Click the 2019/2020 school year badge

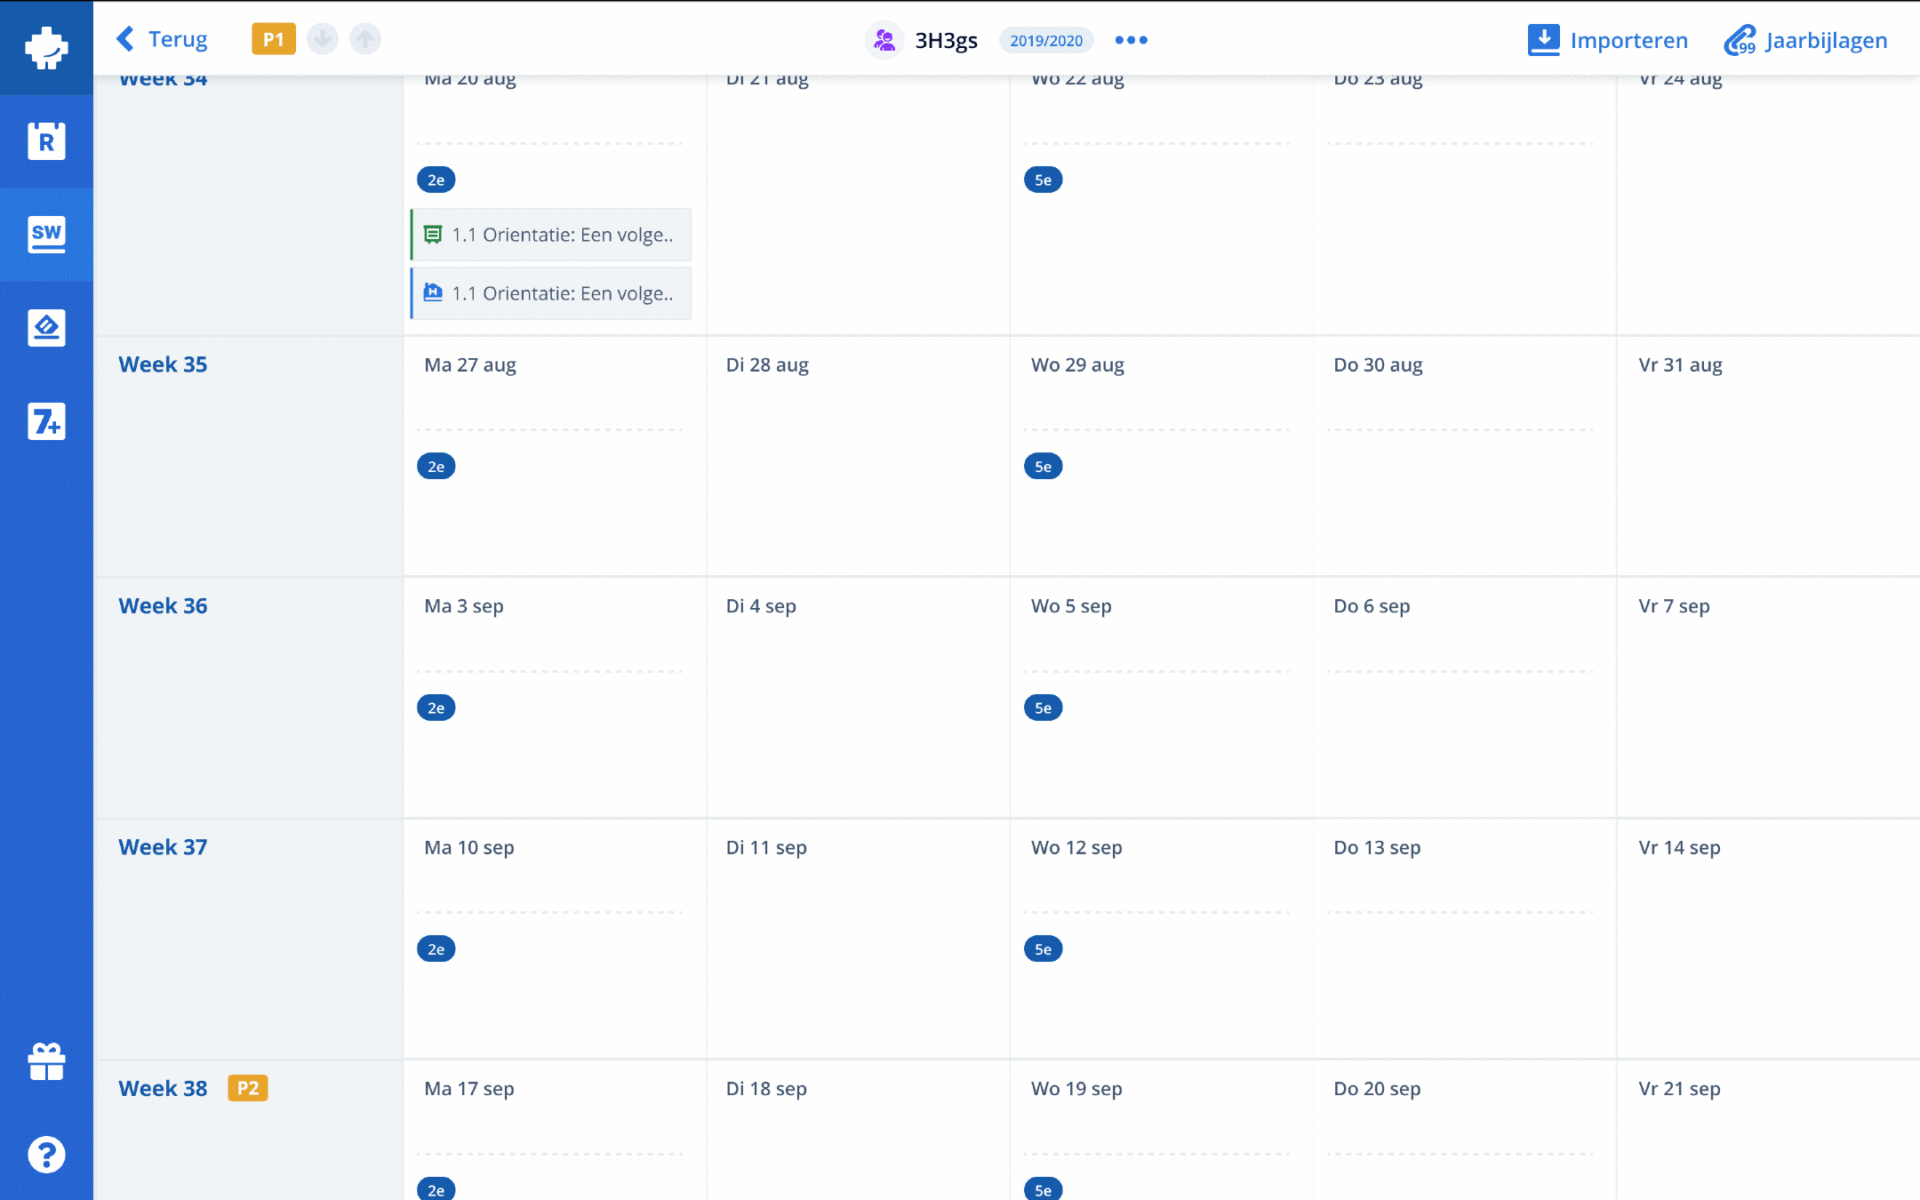click(1046, 40)
